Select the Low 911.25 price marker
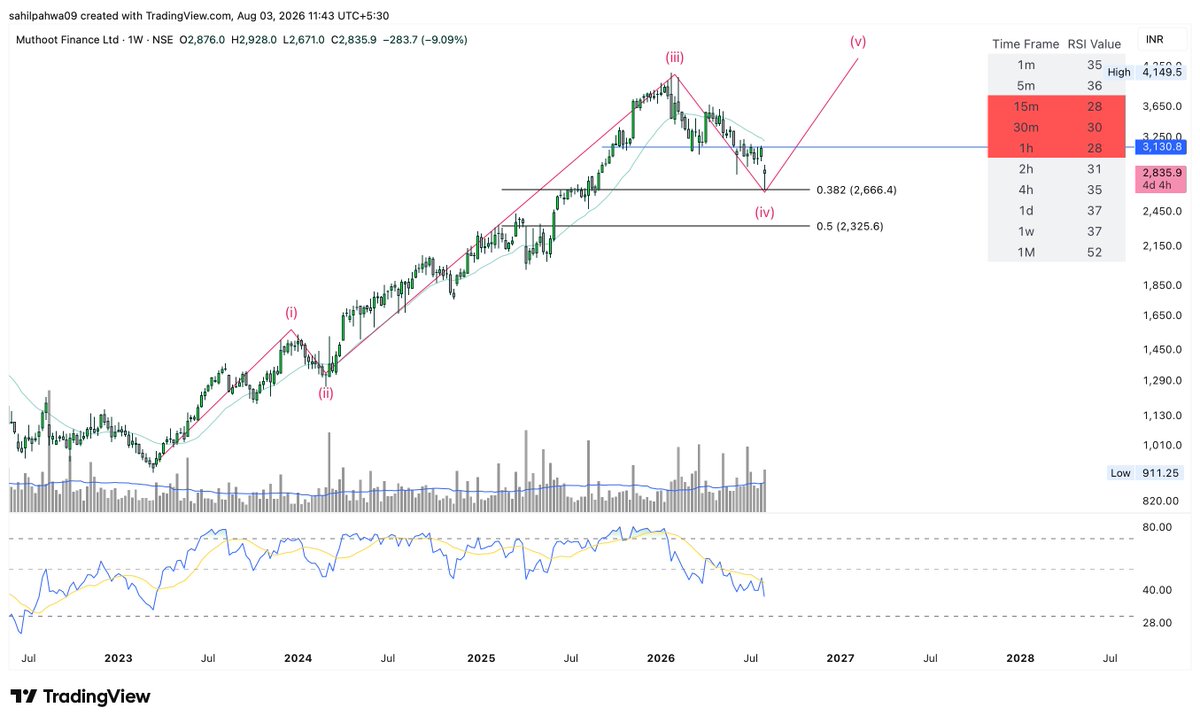The image size is (1200, 723). click(1146, 472)
